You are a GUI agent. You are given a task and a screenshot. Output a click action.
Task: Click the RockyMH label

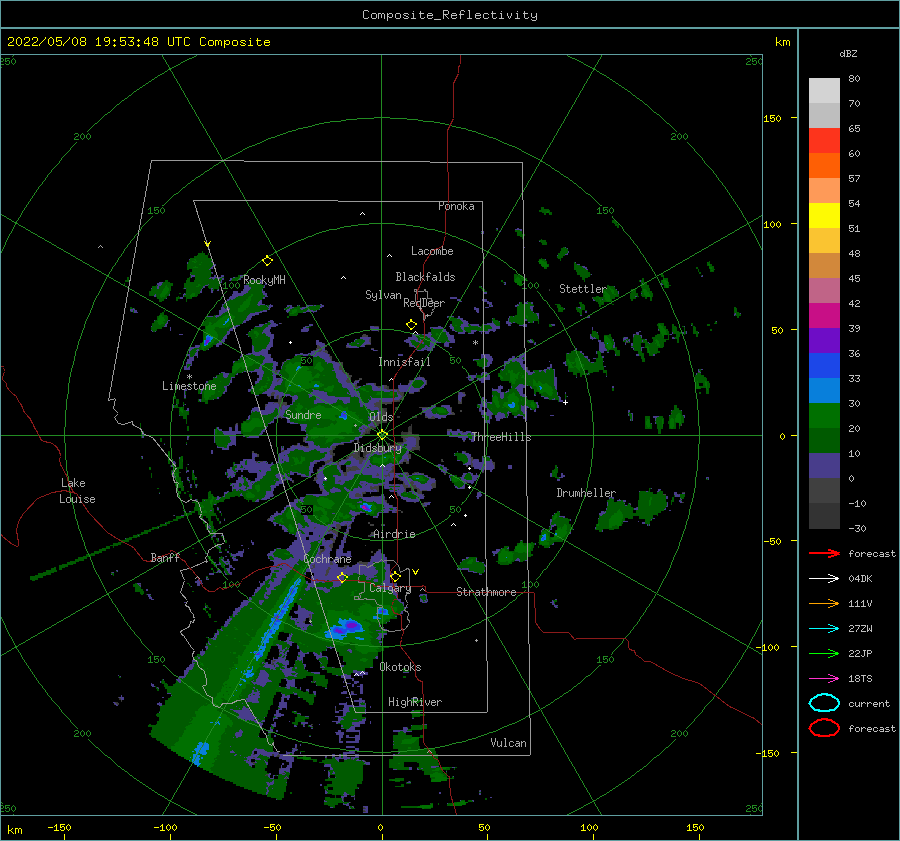tap(264, 280)
